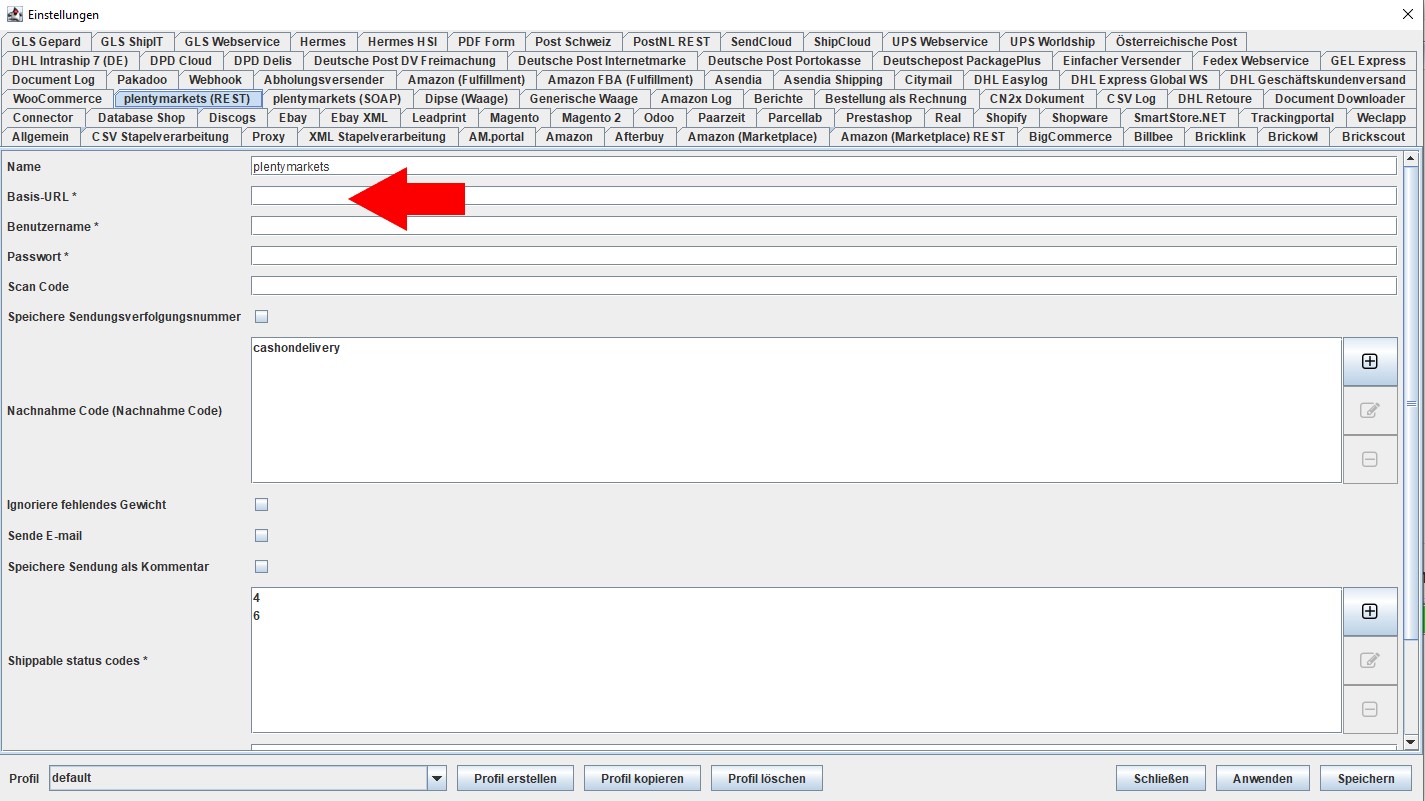The height and width of the screenshot is (801, 1425).
Task: Click the Profil kopieren button
Action: click(642, 778)
